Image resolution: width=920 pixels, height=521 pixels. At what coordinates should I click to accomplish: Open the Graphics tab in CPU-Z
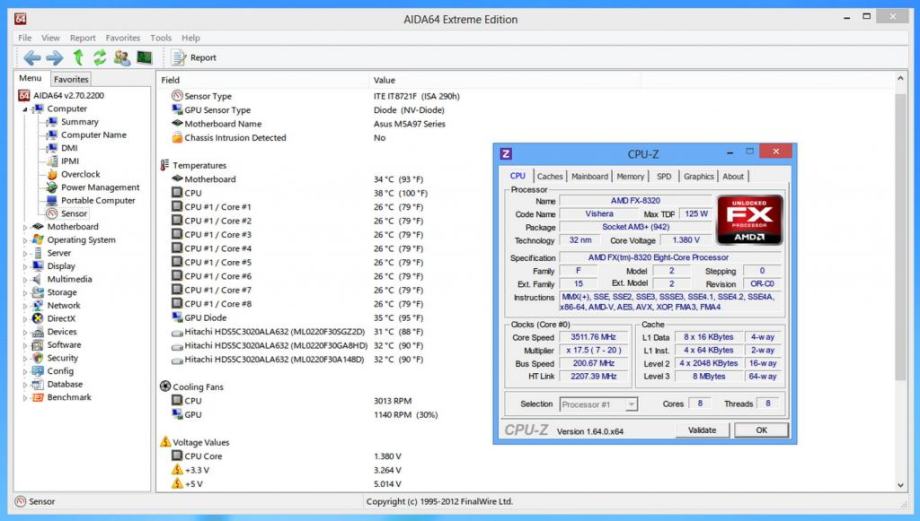click(x=698, y=176)
